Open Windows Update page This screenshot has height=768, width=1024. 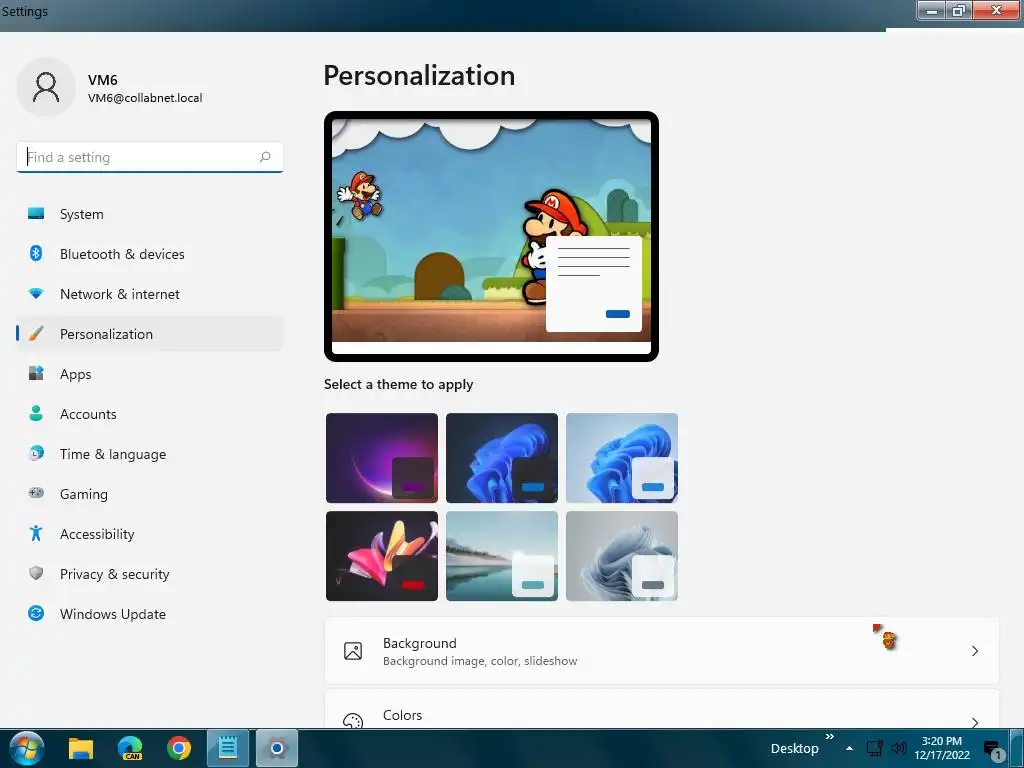click(150, 614)
